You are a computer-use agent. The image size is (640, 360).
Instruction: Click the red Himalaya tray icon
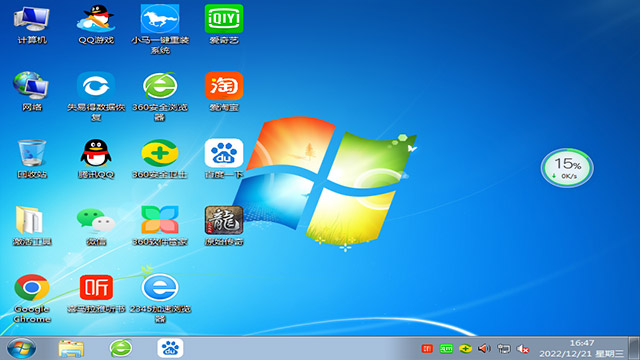coord(427,349)
